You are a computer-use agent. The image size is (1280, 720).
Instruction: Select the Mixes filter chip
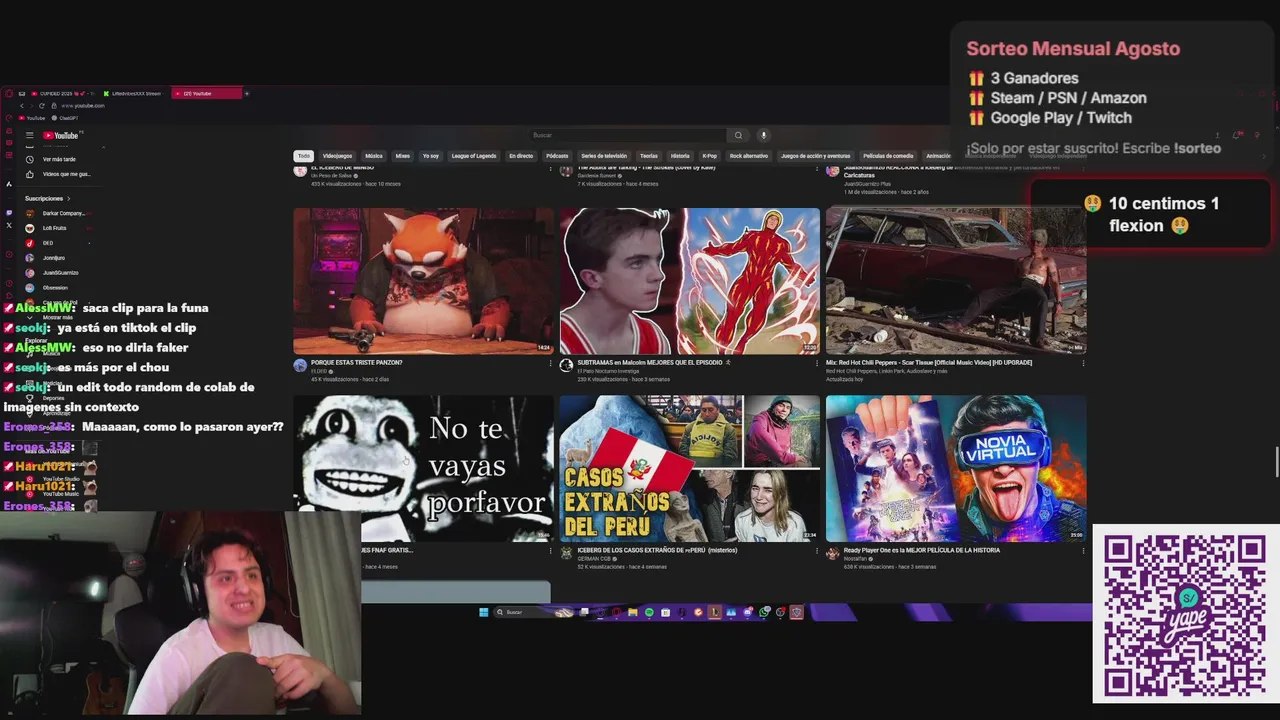402,156
